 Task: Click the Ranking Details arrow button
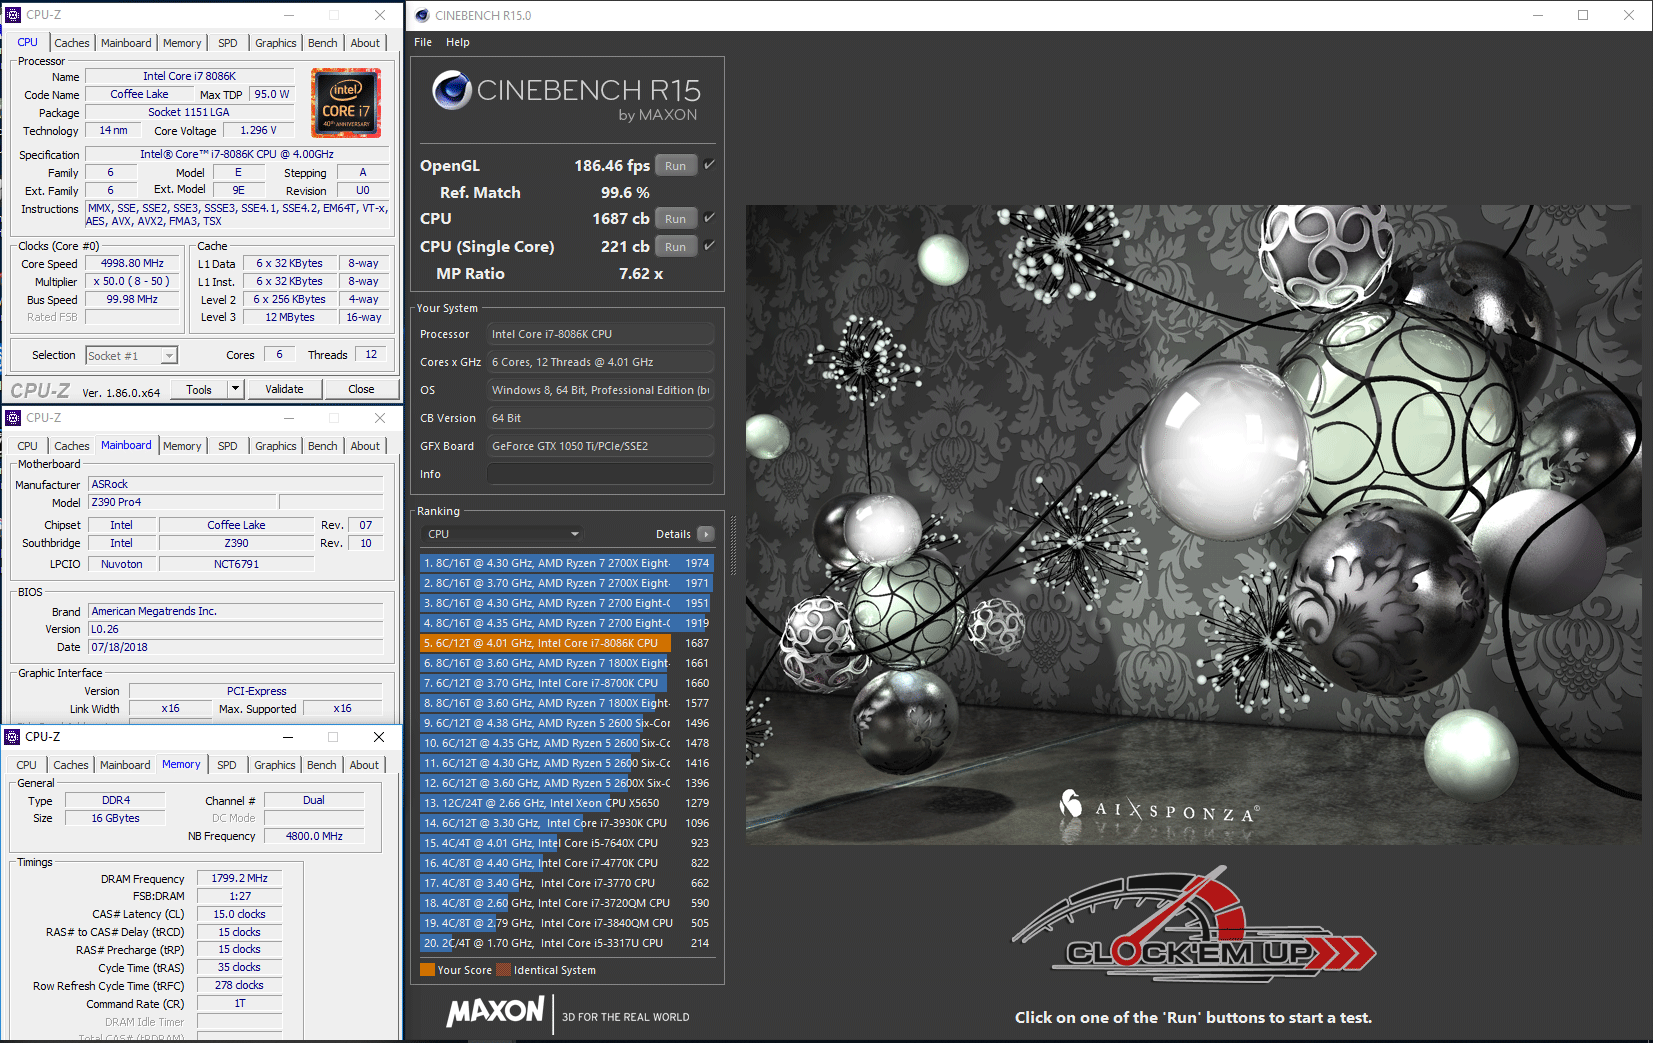coord(706,534)
